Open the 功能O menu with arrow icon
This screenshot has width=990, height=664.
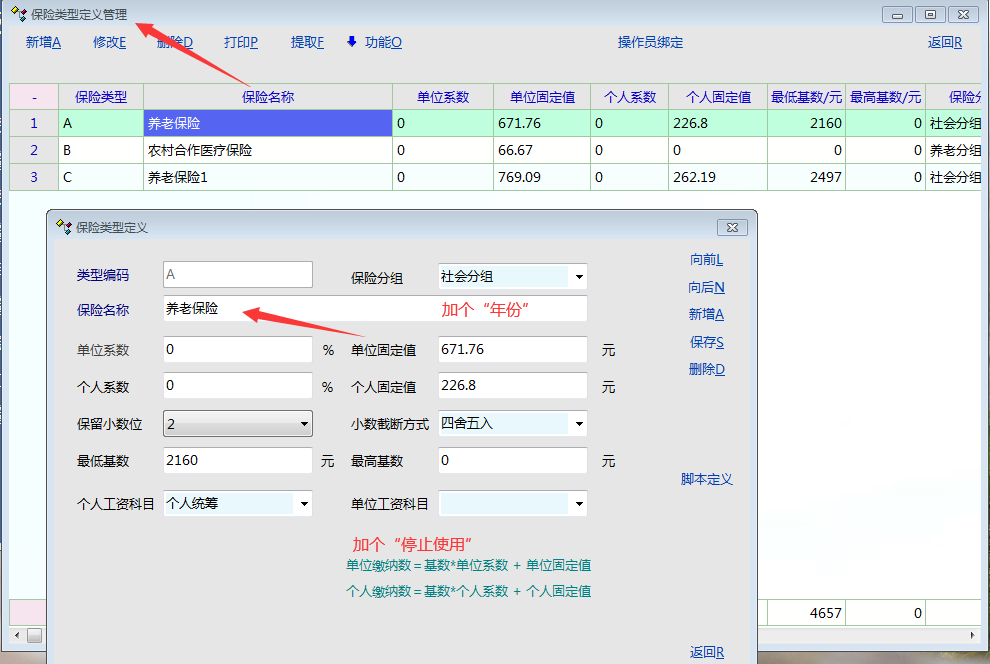tap(374, 42)
